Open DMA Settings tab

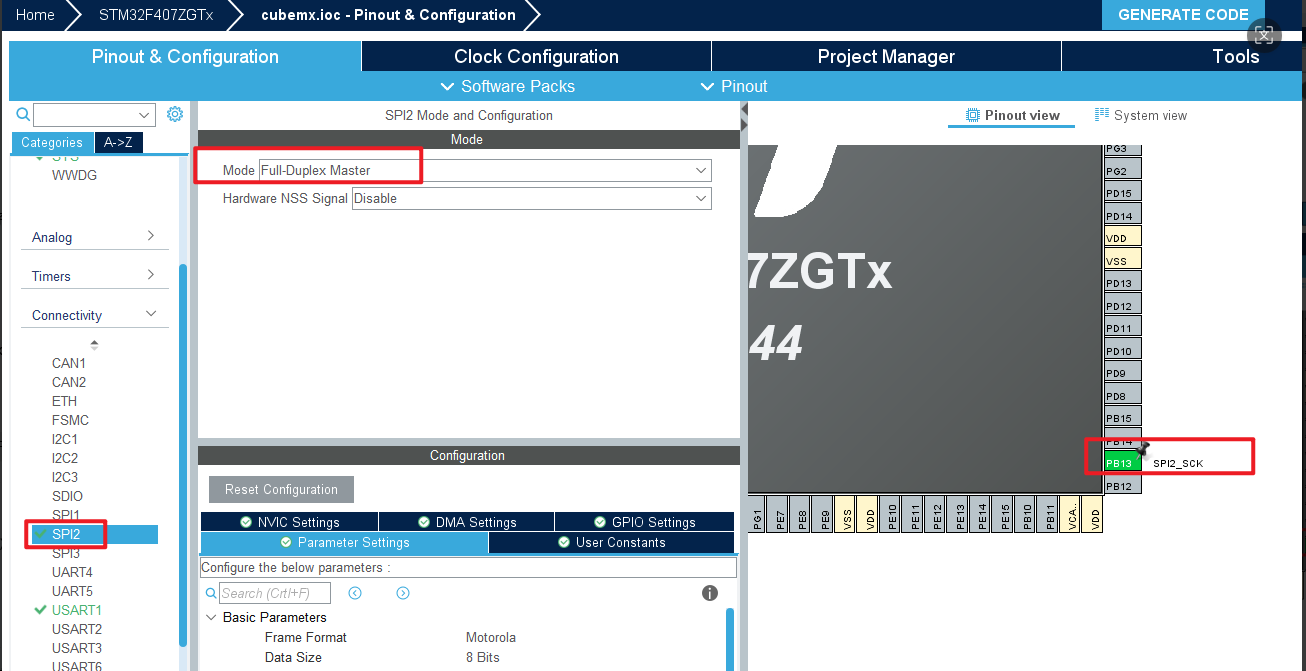[x=467, y=522]
